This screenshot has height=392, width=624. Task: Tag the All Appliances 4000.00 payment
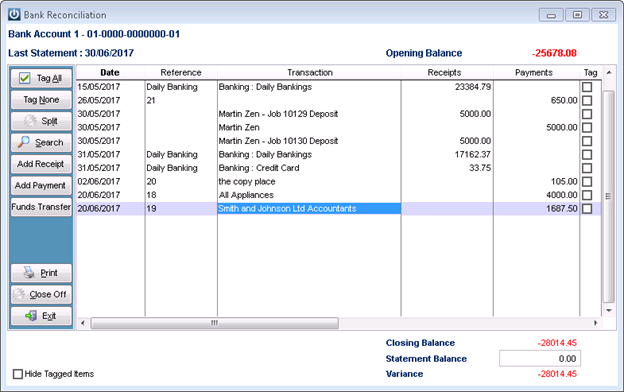coord(587,195)
